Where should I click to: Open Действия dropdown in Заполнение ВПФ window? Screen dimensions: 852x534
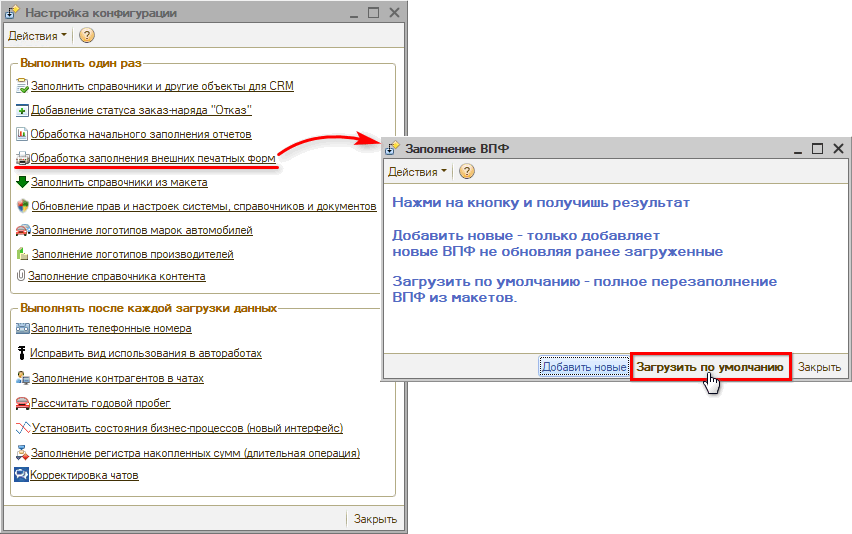417,171
